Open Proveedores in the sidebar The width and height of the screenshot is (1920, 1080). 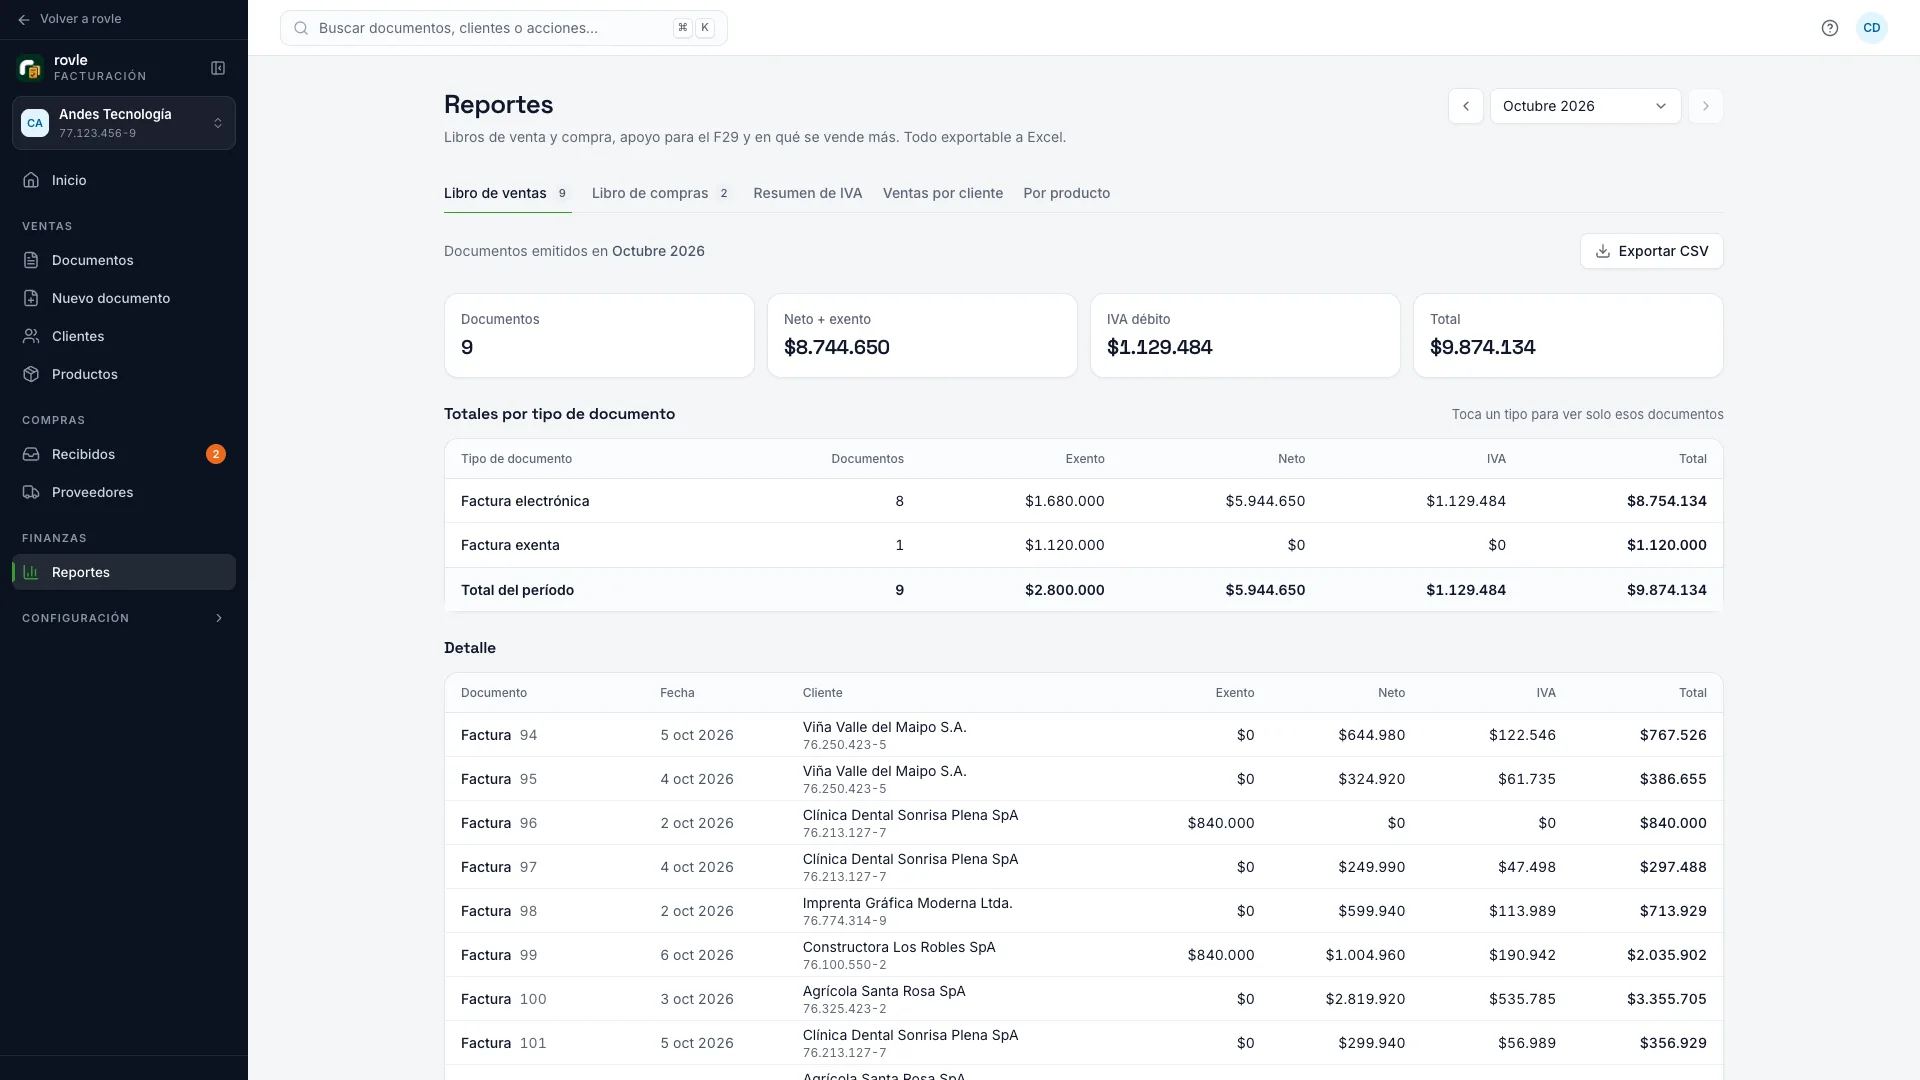[124, 492]
